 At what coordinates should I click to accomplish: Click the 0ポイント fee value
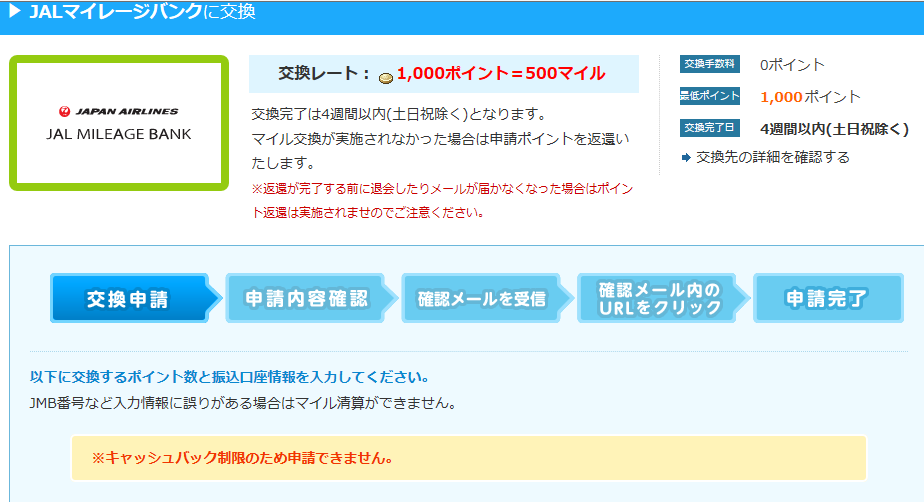[792, 65]
